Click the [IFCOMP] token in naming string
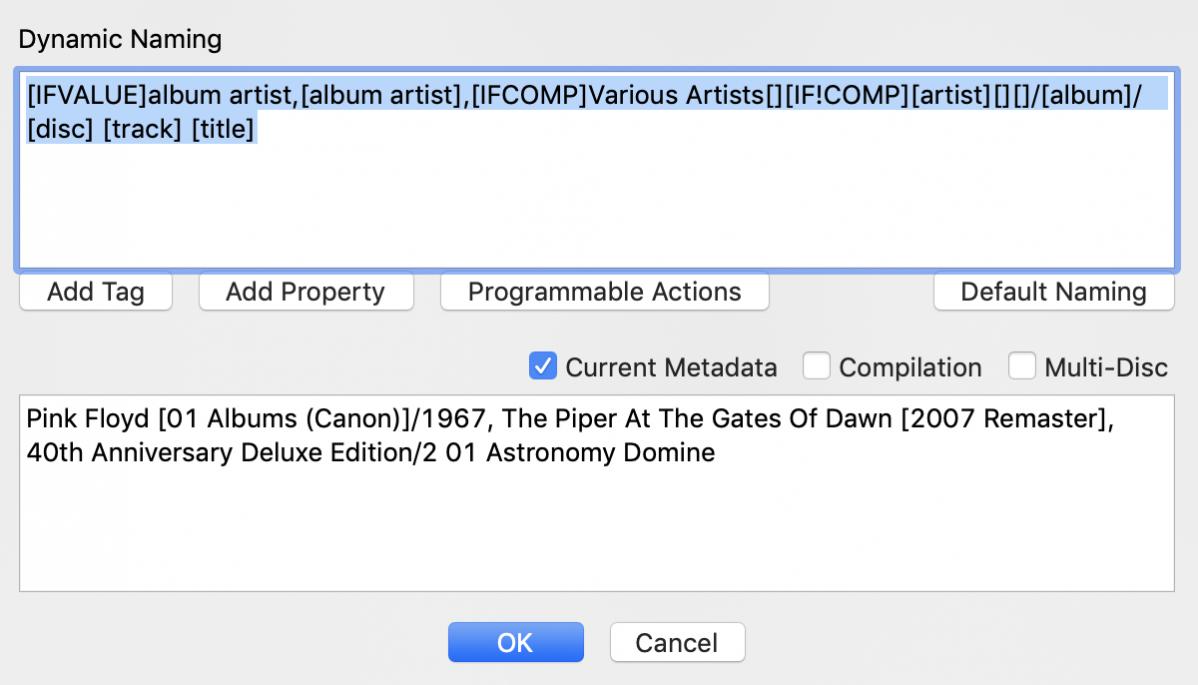The image size is (1198, 685). (529, 96)
